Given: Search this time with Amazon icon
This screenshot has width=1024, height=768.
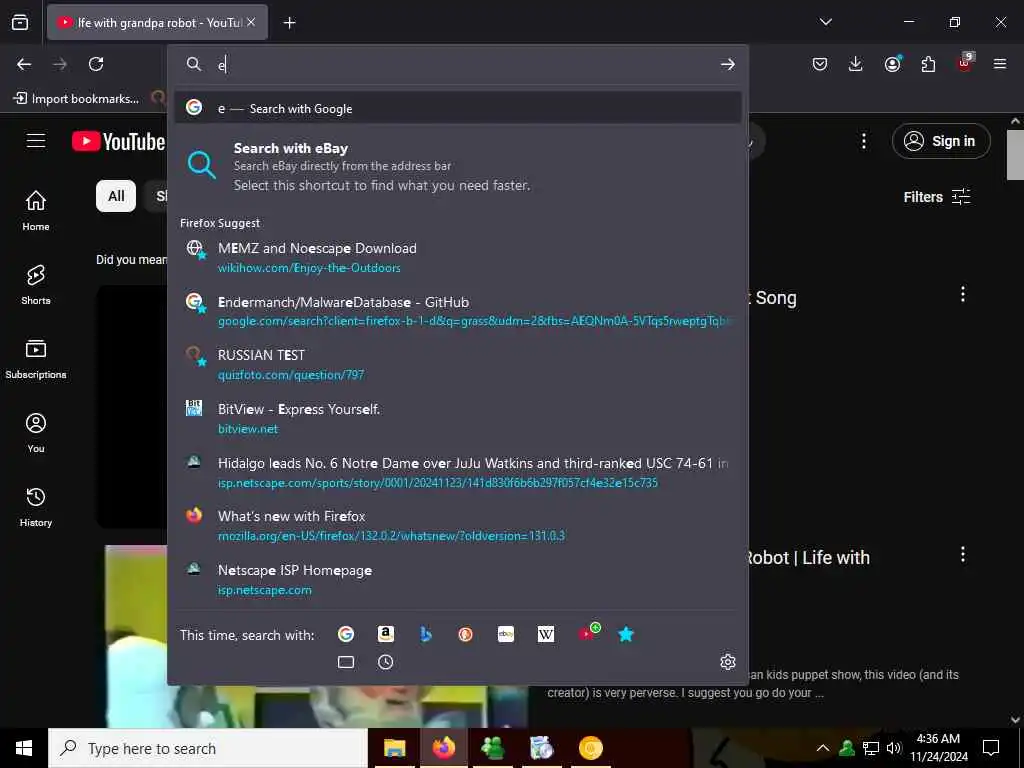Looking at the screenshot, I should 386,634.
